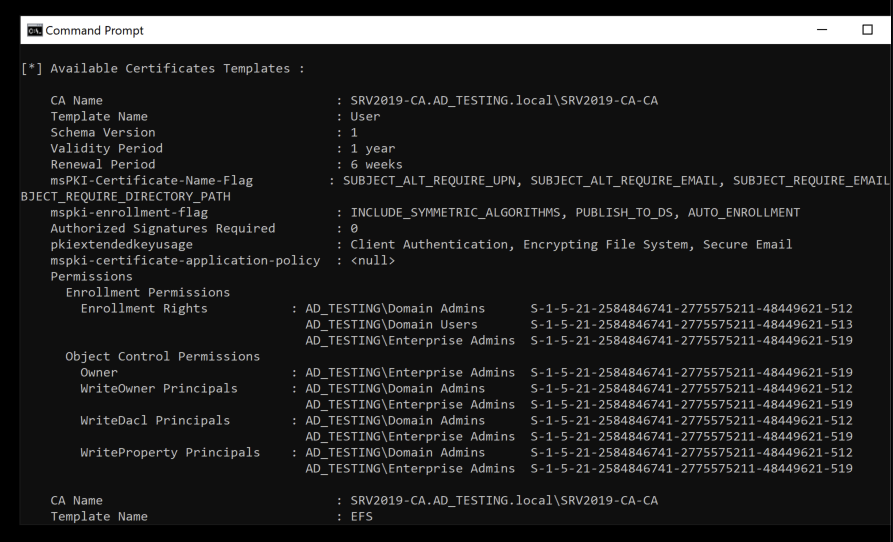Click the Command Prompt system menu icon
Viewport: 893px width, 542px height.
34,30
